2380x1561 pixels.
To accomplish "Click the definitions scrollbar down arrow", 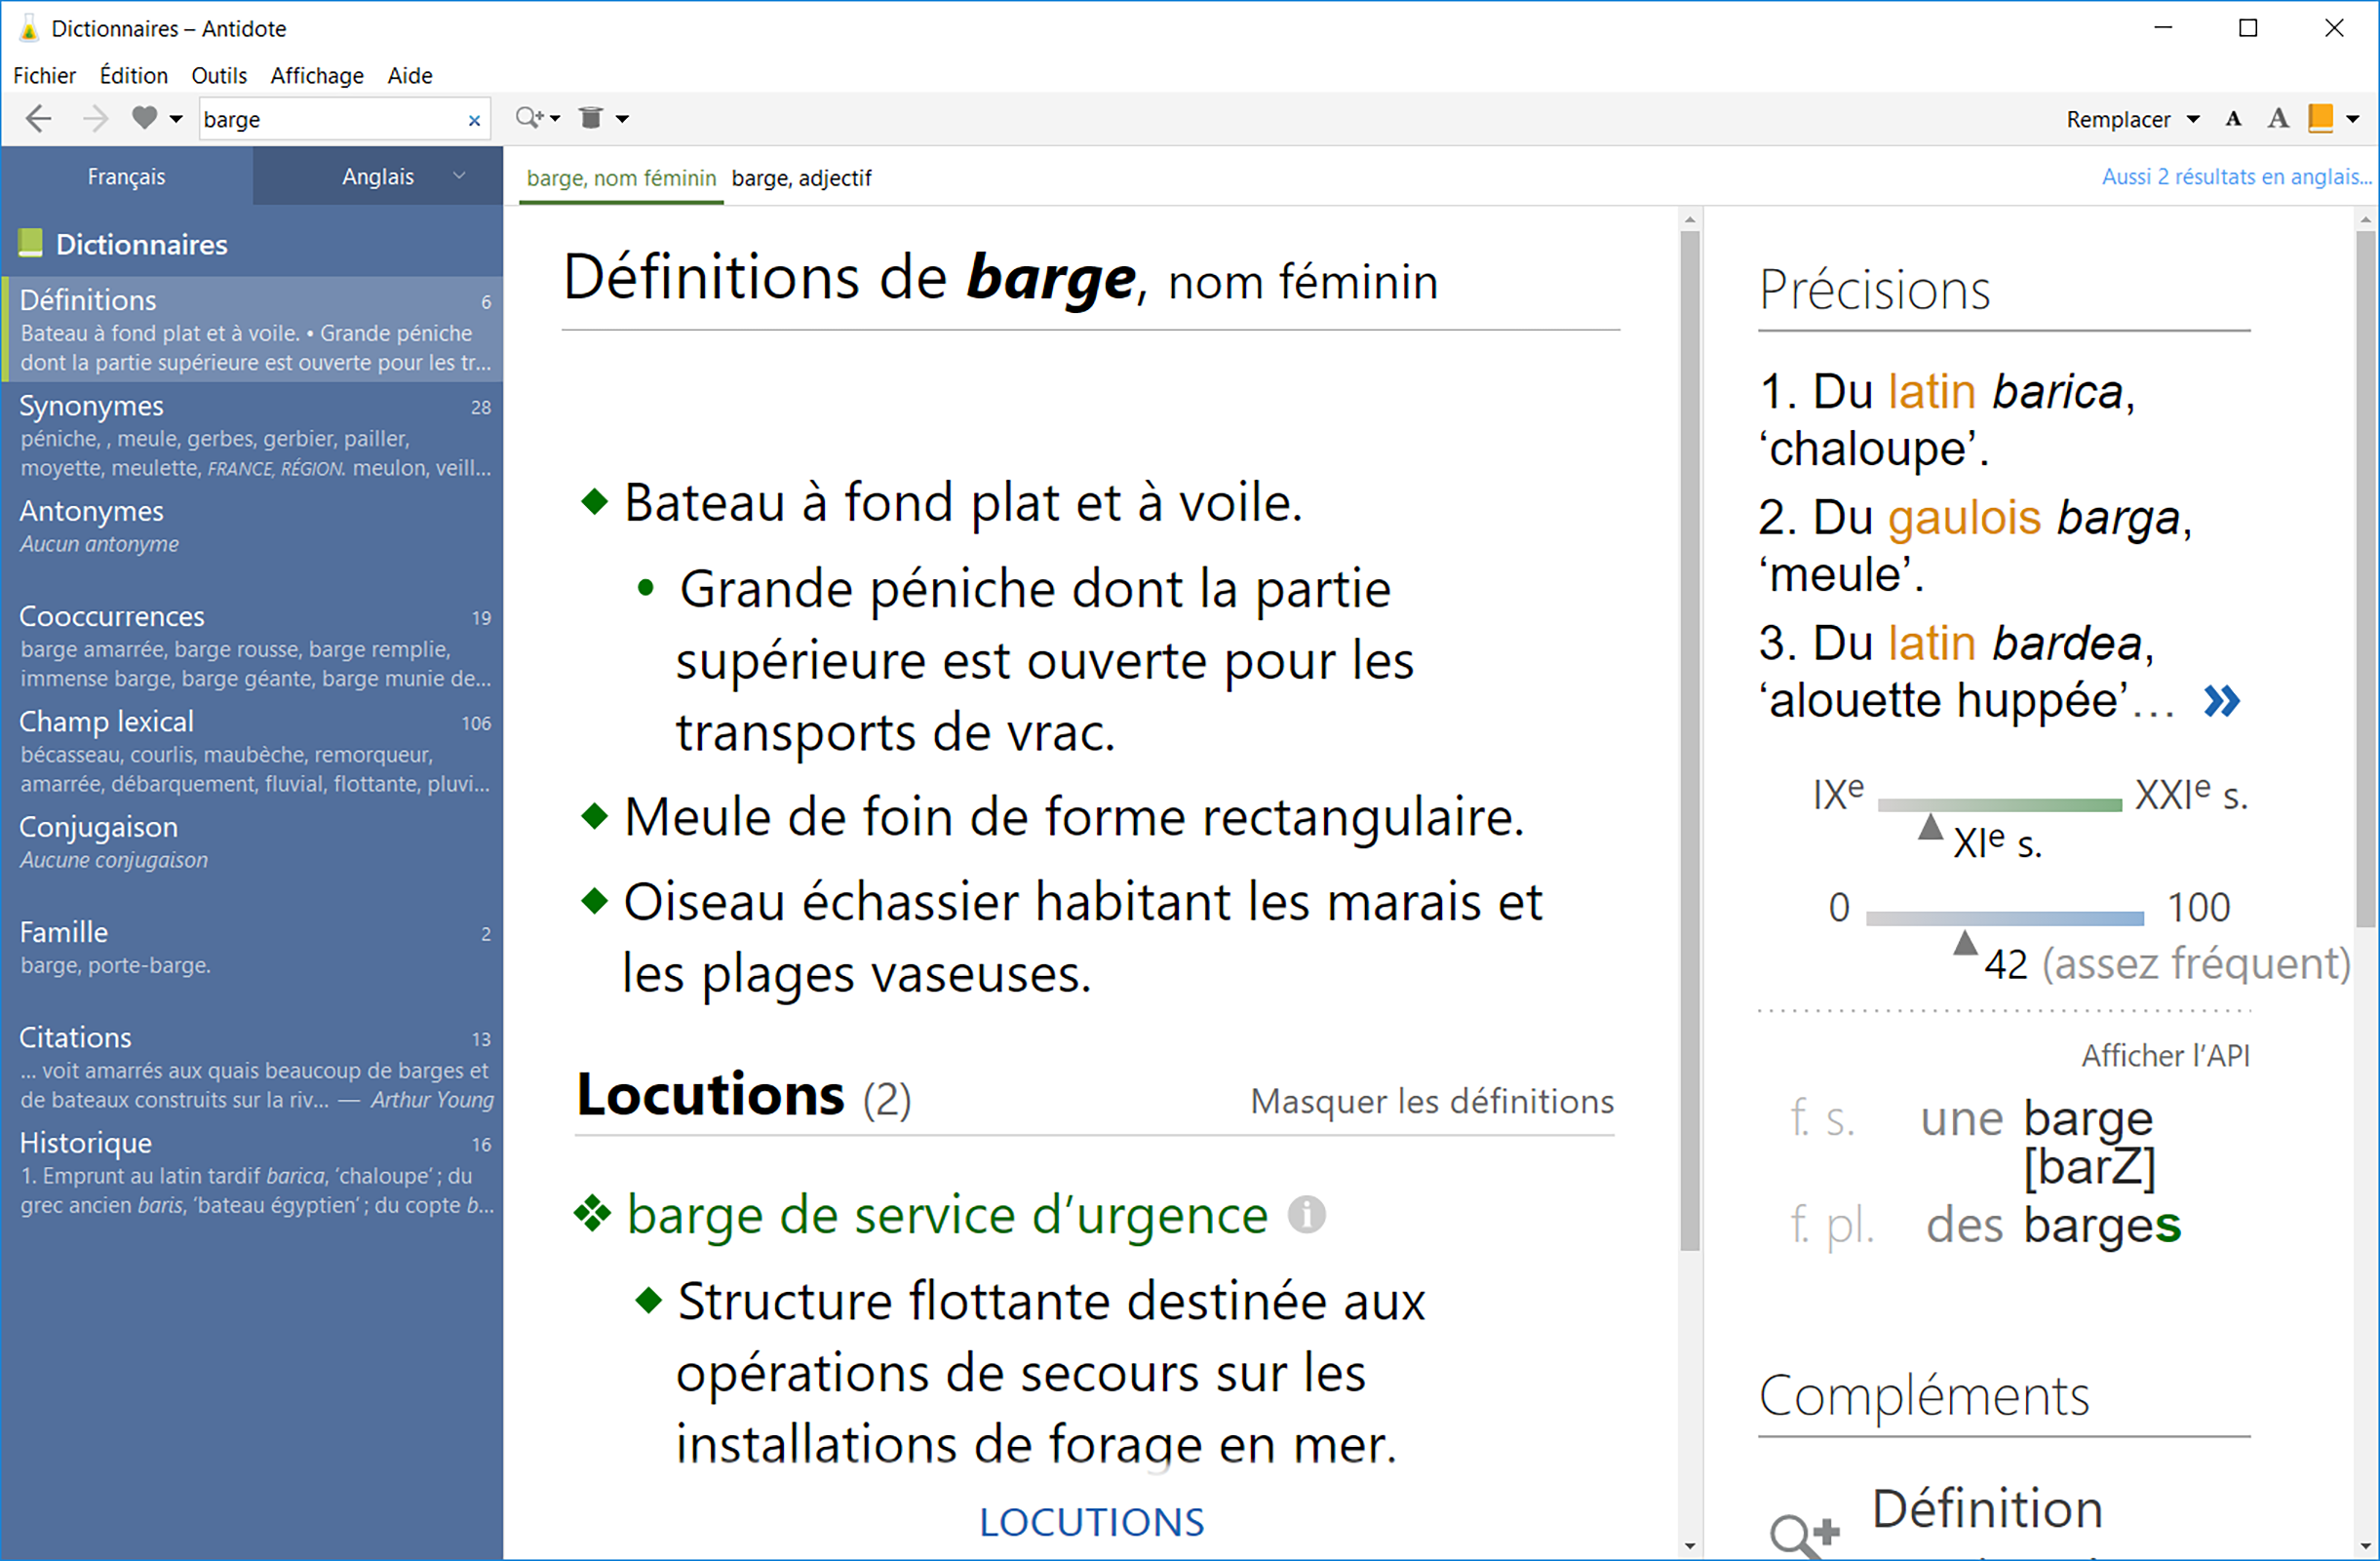I will click(x=1690, y=1546).
